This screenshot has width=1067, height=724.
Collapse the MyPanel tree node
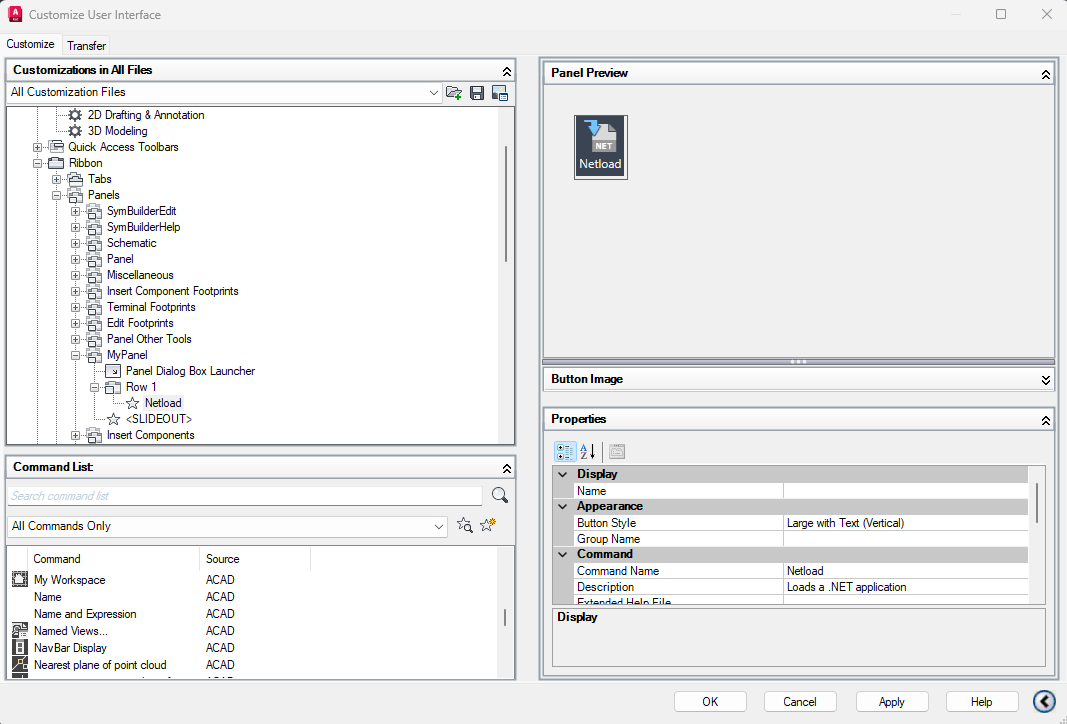pyautogui.click(x=76, y=355)
